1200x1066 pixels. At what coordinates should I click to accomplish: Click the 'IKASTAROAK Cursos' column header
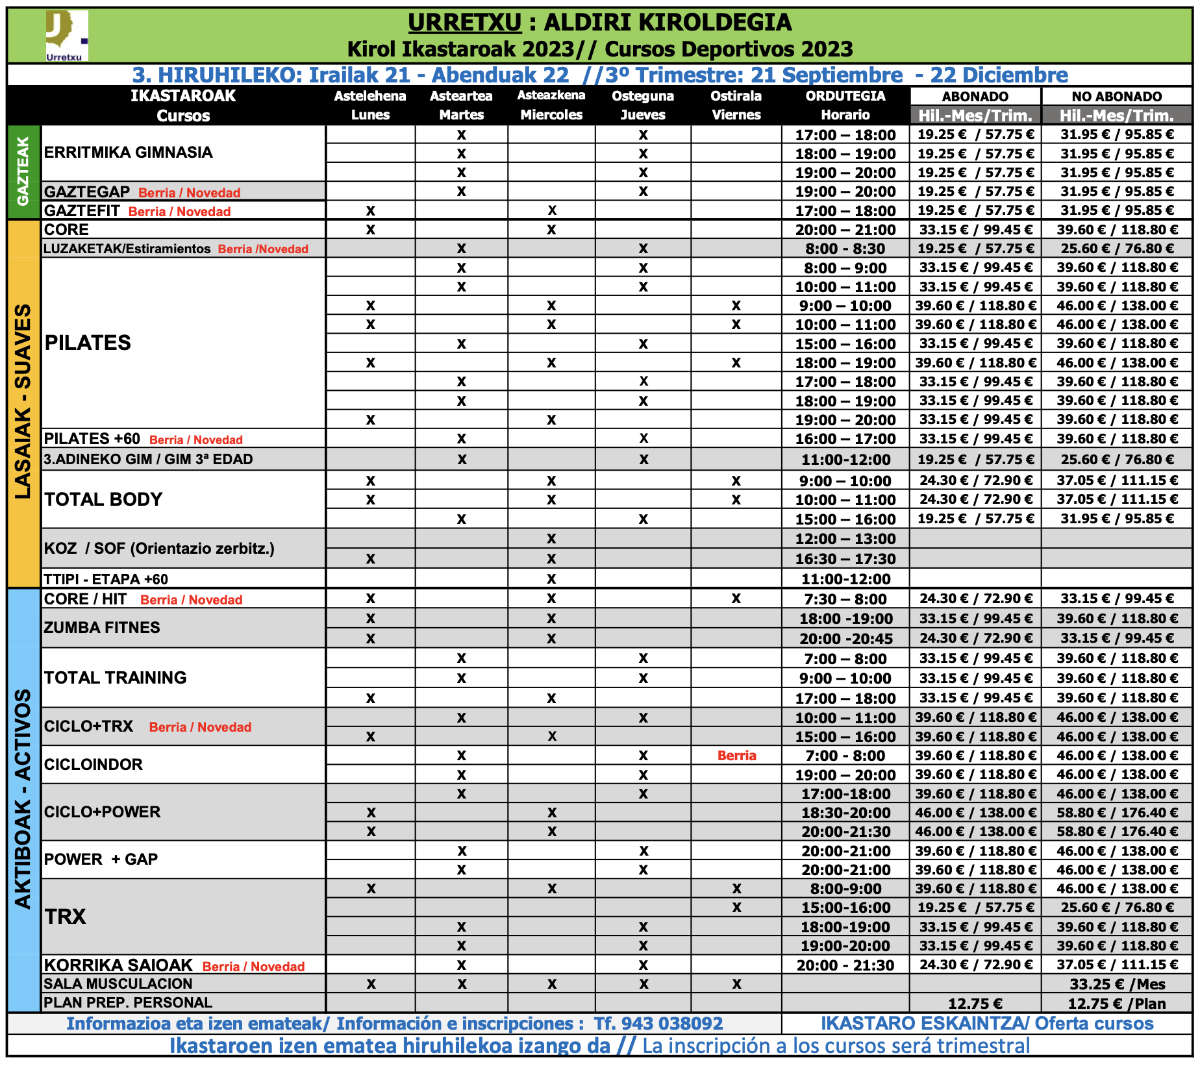click(183, 105)
